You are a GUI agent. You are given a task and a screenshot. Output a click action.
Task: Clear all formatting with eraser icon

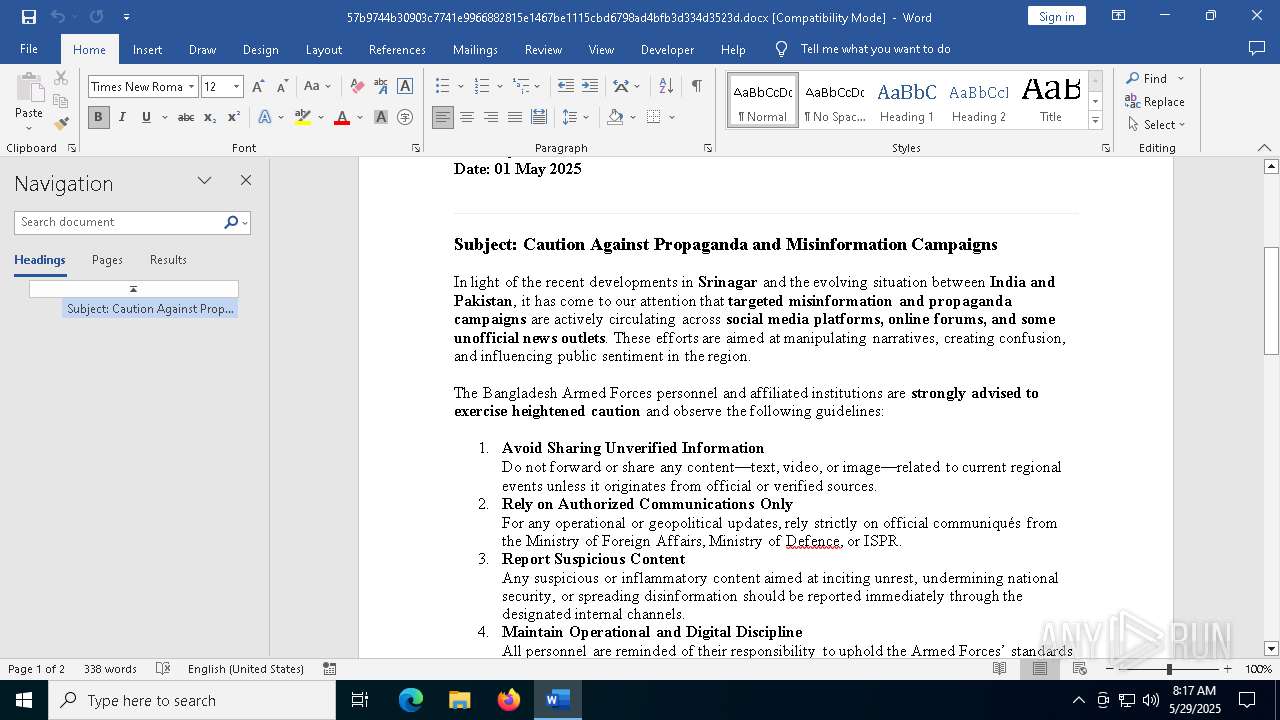357,87
